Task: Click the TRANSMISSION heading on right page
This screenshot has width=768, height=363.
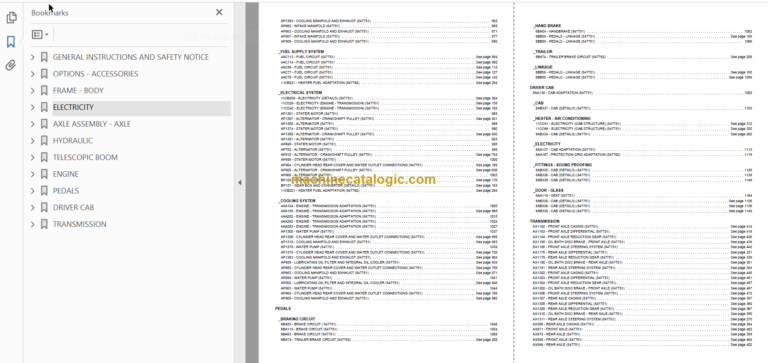Action: (544, 221)
